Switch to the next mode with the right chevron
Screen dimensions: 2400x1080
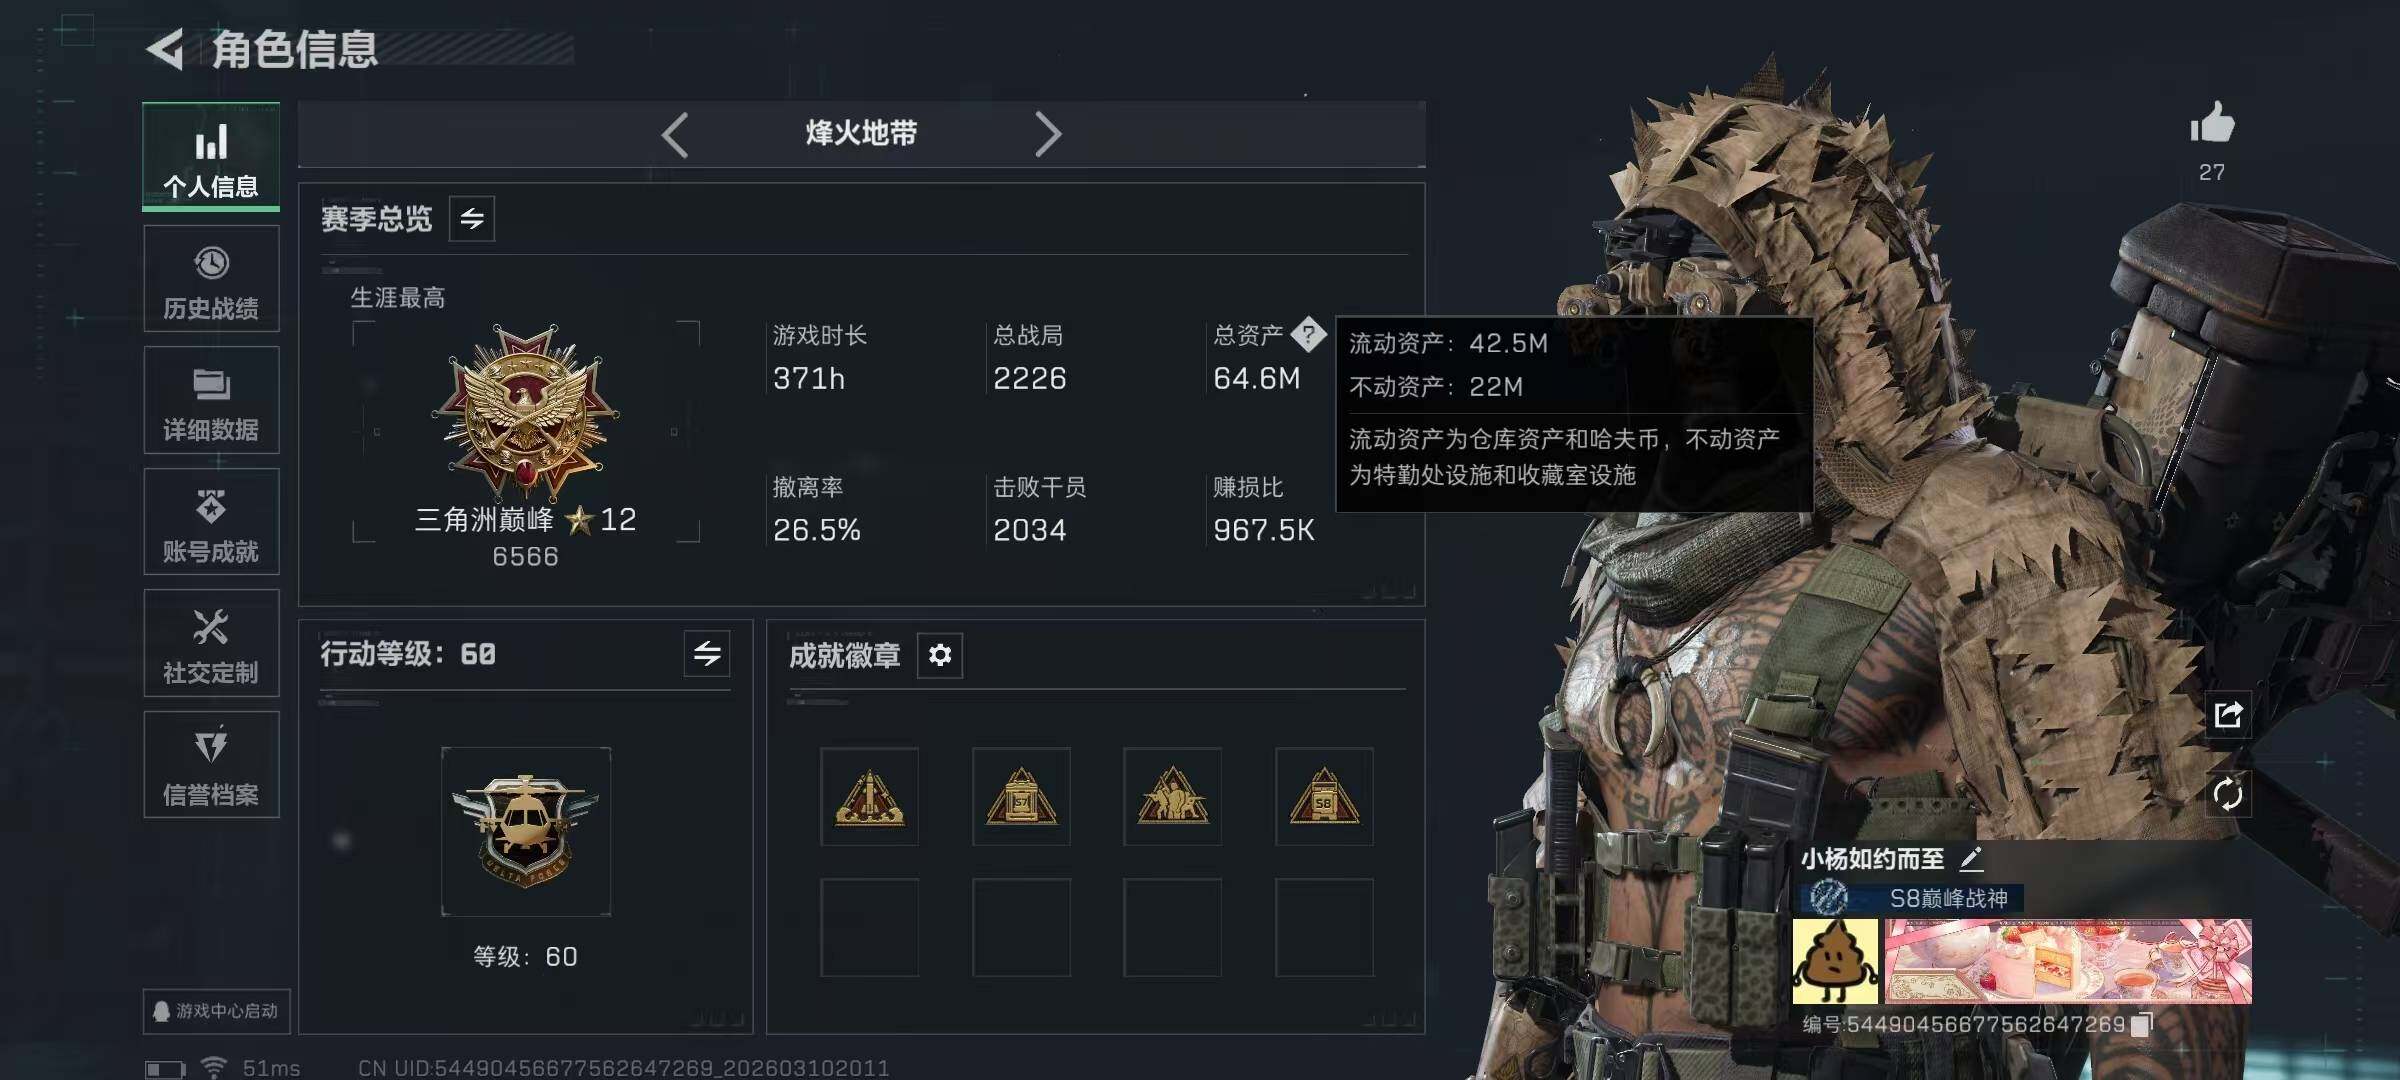click(1047, 134)
